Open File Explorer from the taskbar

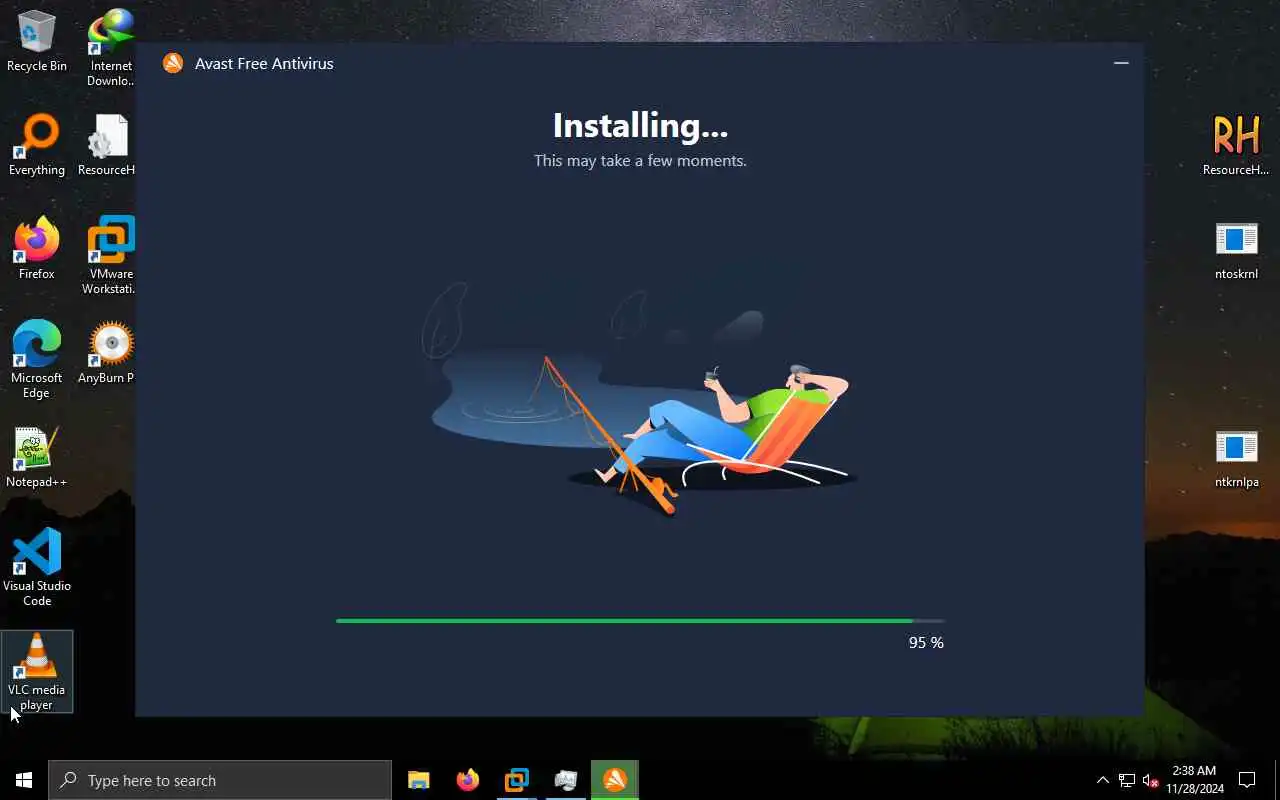pyautogui.click(x=419, y=780)
